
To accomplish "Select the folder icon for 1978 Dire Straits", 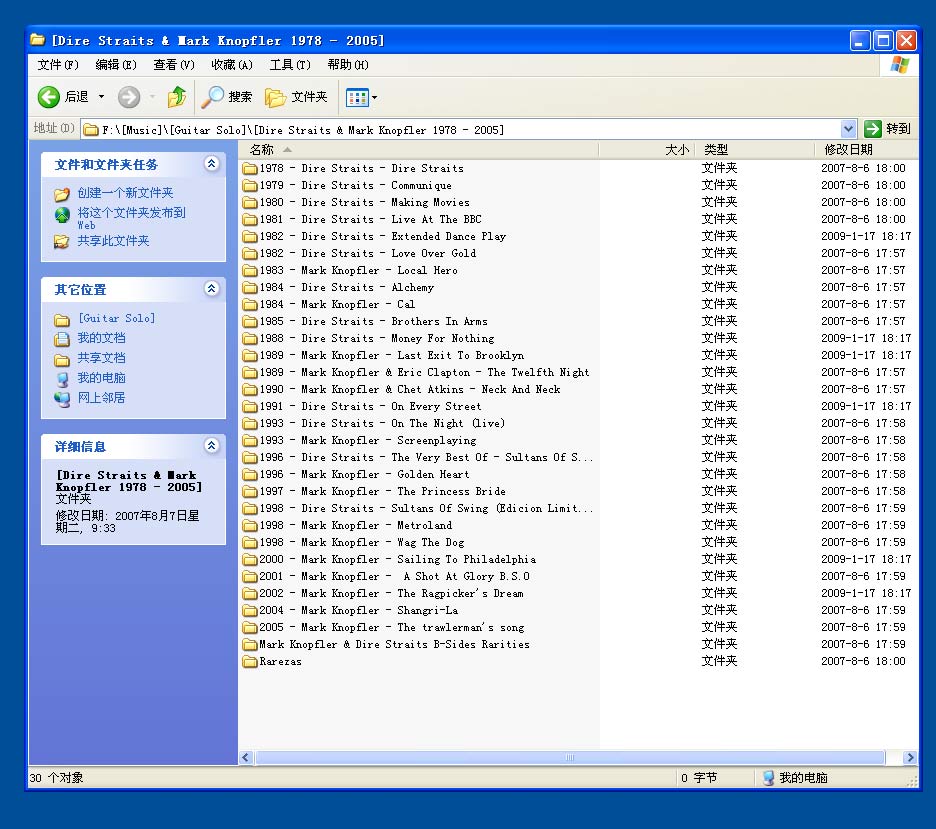I will [x=250, y=168].
